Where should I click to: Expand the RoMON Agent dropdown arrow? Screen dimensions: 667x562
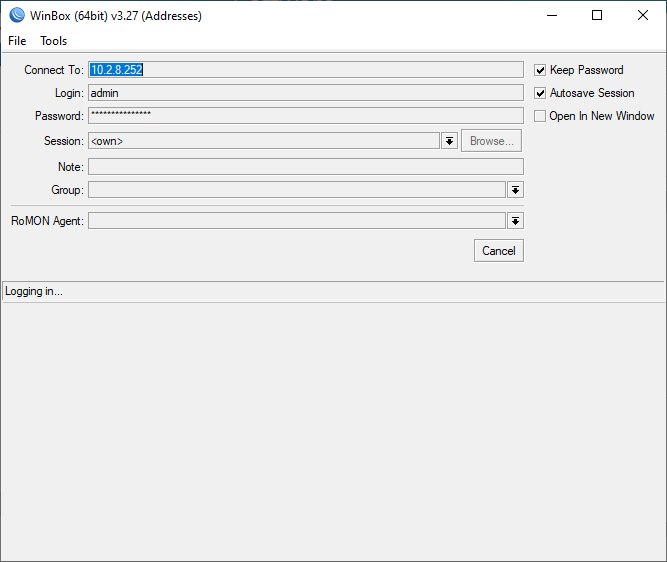point(515,221)
